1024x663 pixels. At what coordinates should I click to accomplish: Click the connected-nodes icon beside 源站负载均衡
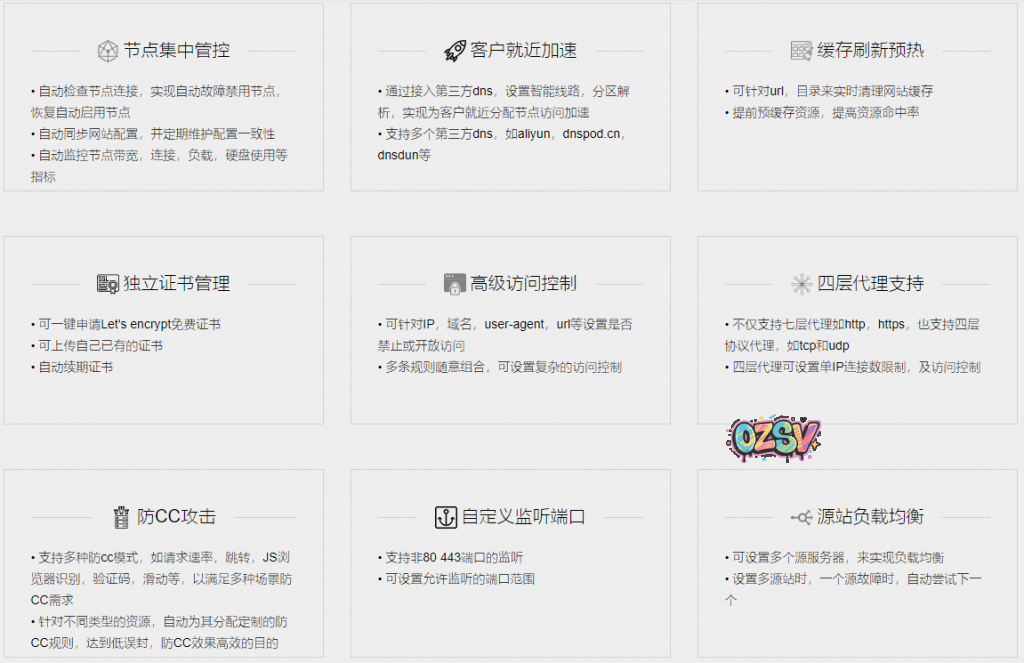[x=801, y=517]
